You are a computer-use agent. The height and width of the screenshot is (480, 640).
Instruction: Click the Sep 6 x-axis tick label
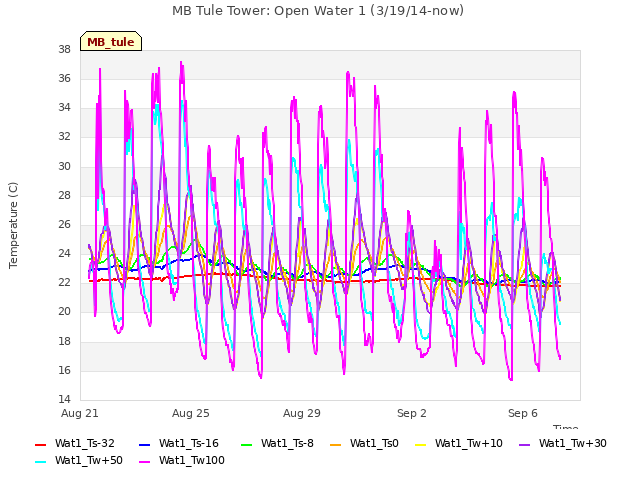[523, 413]
